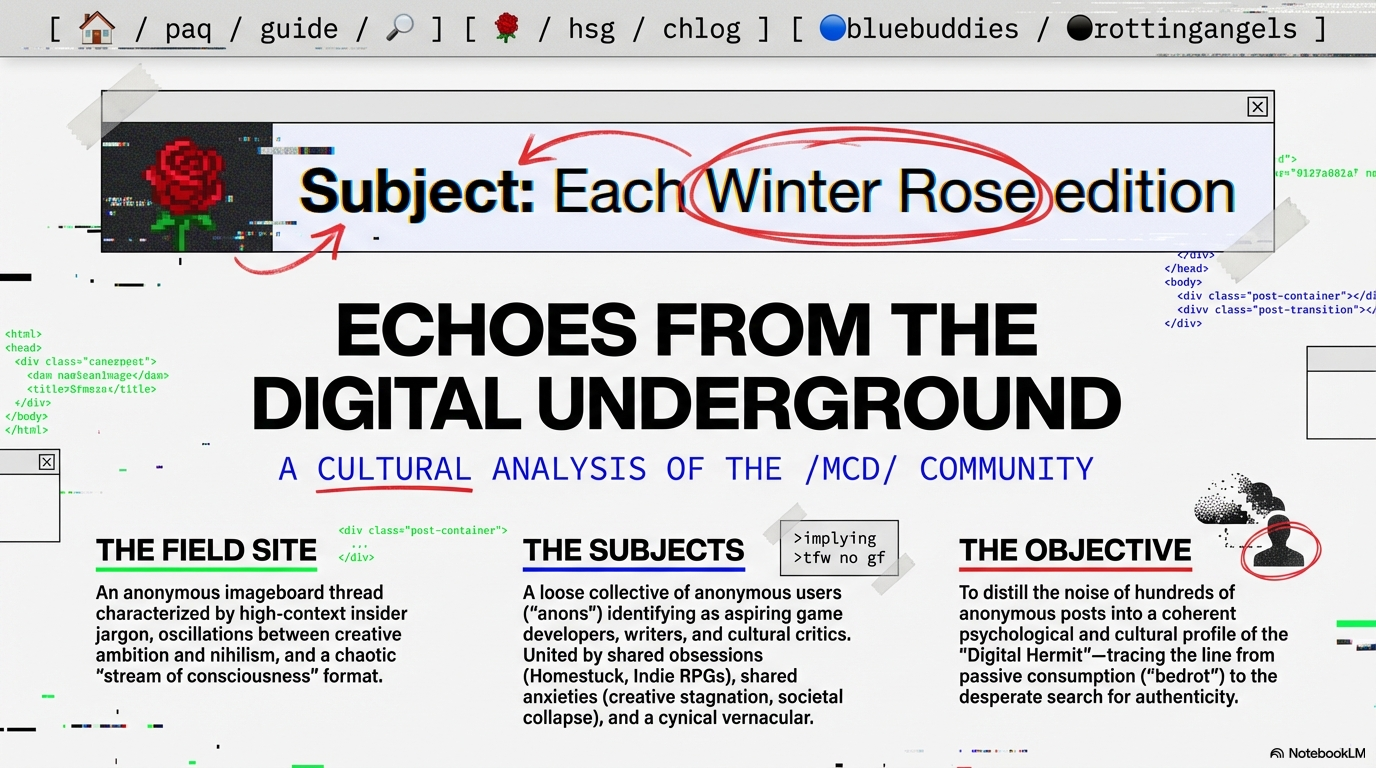Switch to the bluebuddies theme link
The width and height of the screenshot is (1376, 768).
(x=918, y=29)
